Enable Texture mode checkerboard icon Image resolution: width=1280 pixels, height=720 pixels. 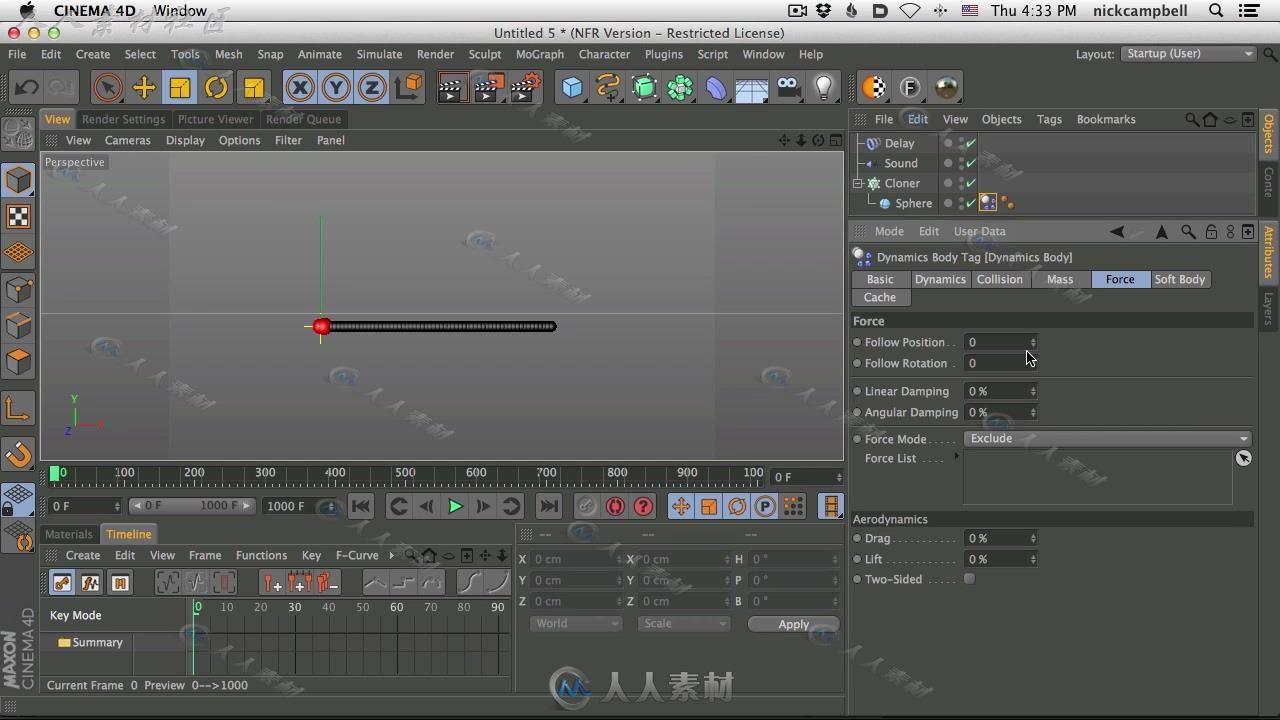pos(18,217)
